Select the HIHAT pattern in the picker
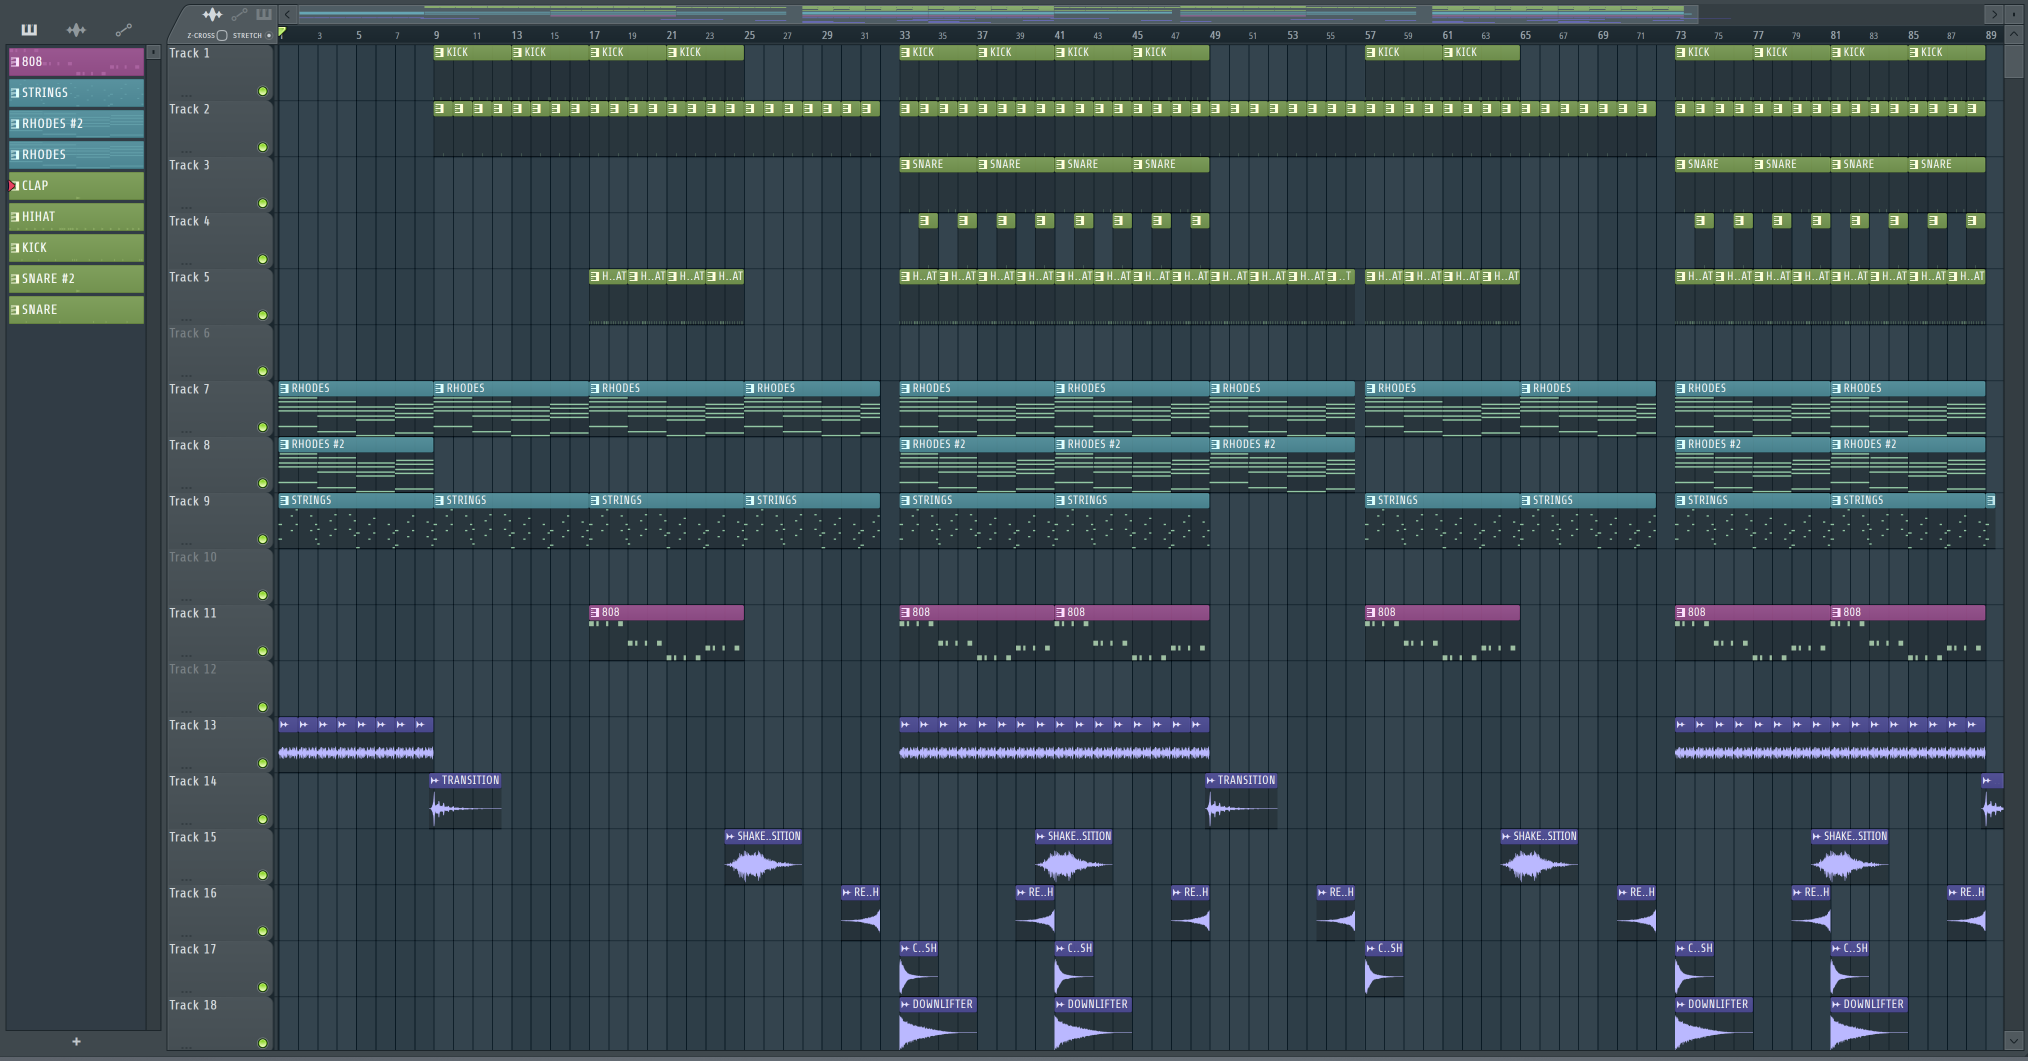The height and width of the screenshot is (1061, 2028). (76, 216)
